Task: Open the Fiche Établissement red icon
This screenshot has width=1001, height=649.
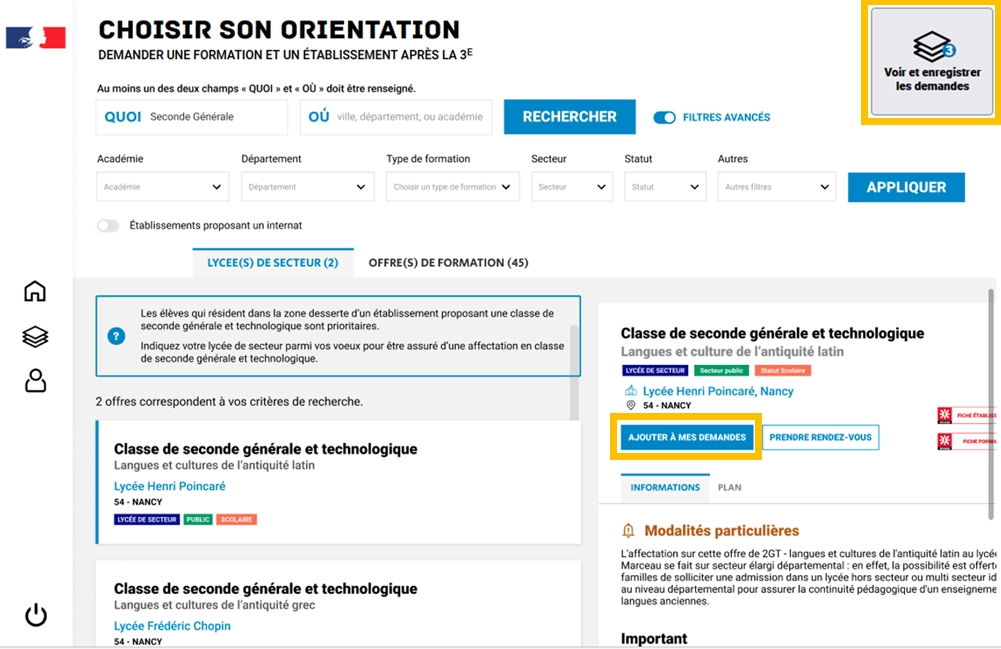Action: [x=944, y=414]
